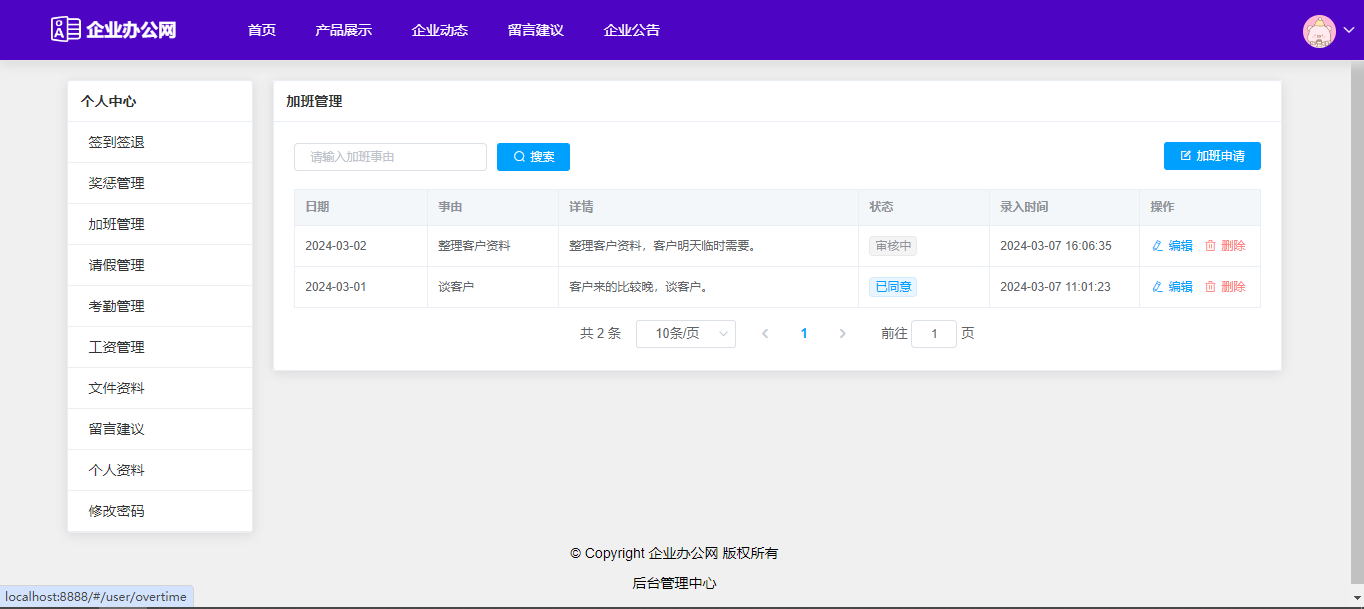
Task: Click the 加班申请 button
Action: tap(1211, 156)
